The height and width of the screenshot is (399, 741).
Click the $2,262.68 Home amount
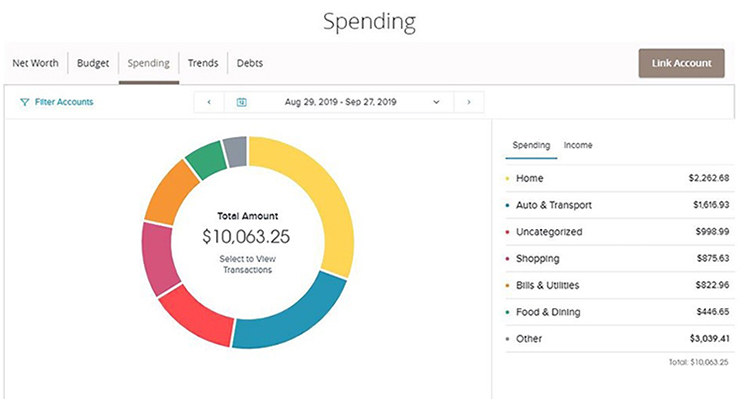click(709, 178)
